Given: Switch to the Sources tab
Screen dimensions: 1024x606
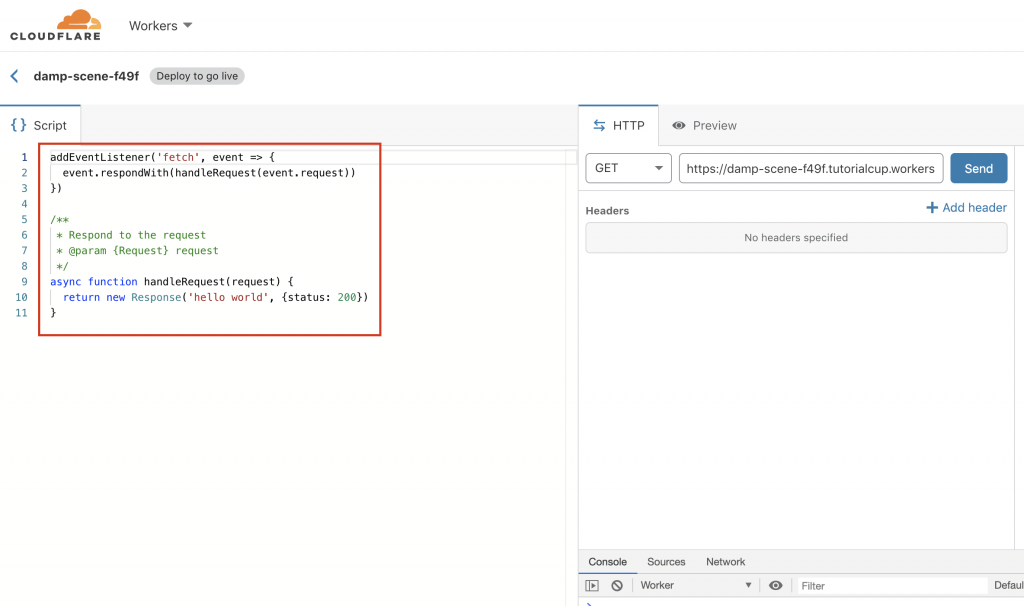Looking at the screenshot, I should (666, 562).
